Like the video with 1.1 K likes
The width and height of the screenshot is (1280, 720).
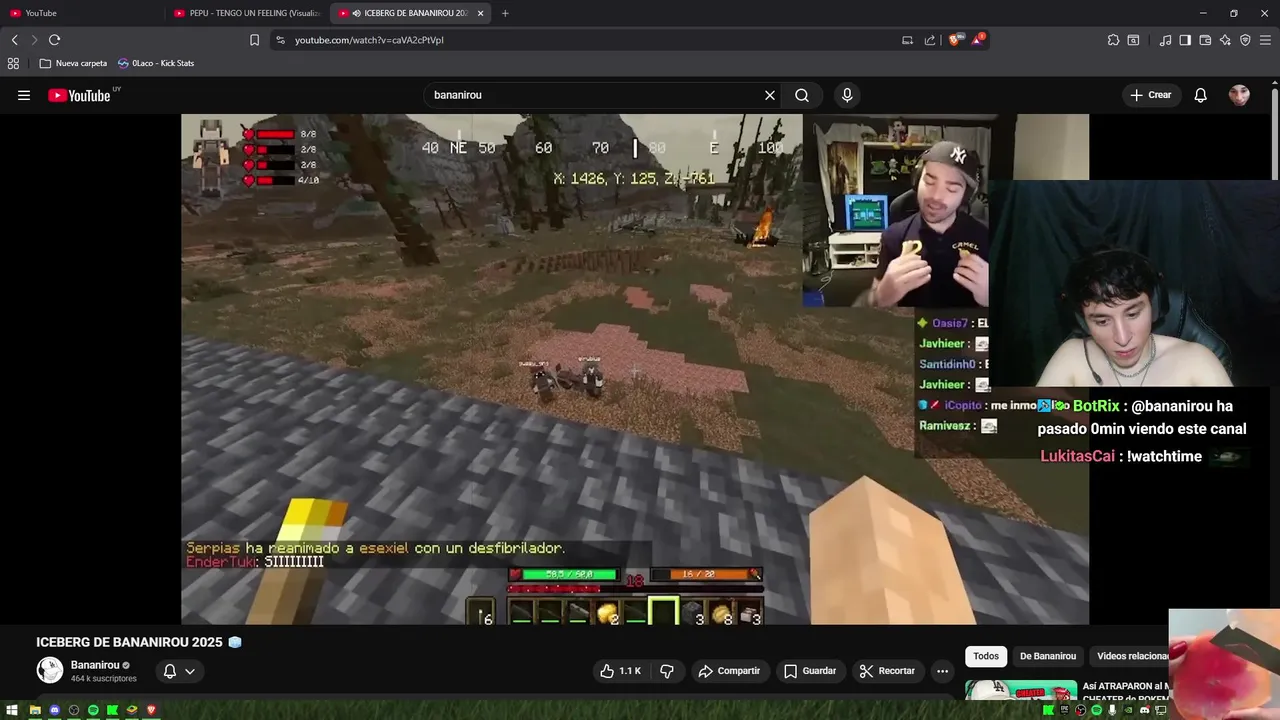click(x=620, y=671)
